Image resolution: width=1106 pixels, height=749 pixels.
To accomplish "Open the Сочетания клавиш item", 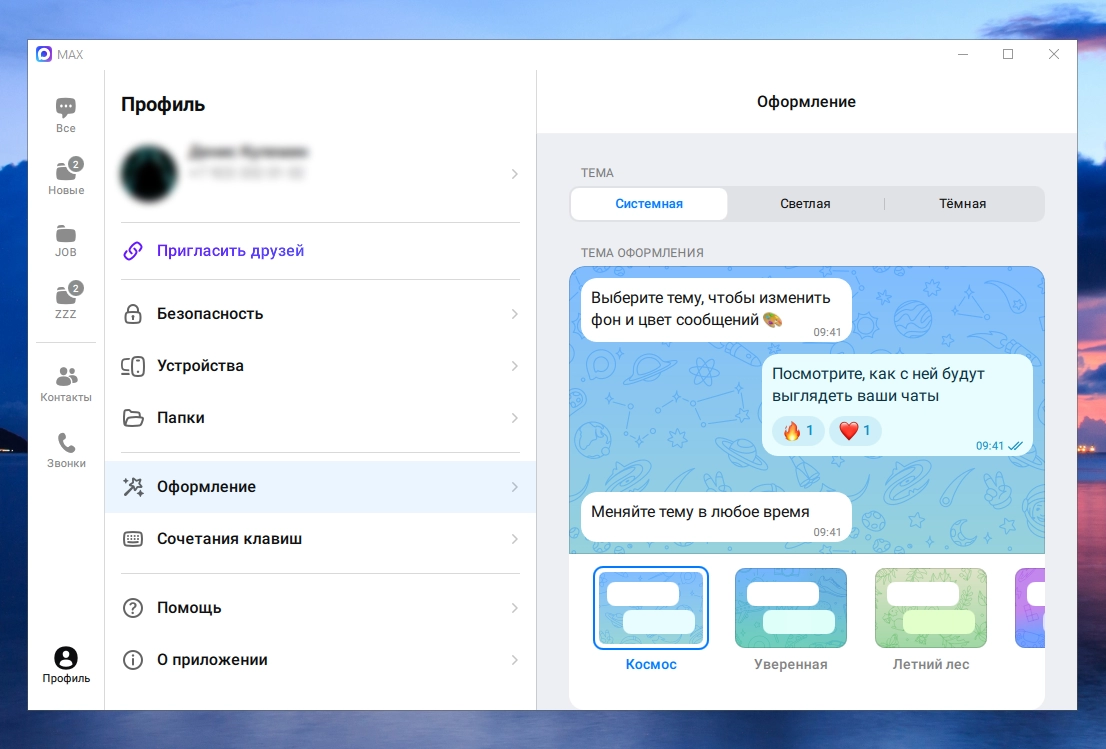I will coord(320,540).
